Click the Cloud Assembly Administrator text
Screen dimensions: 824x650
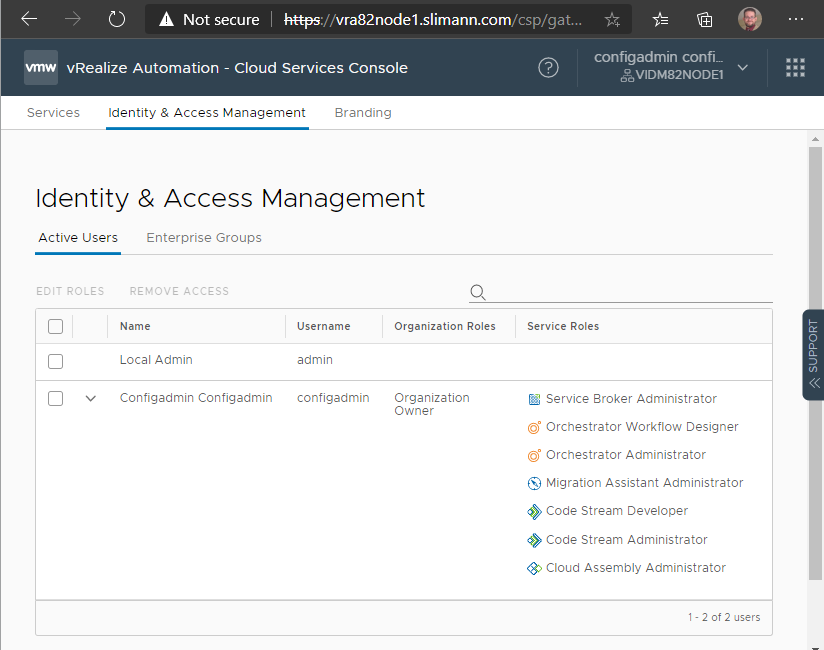point(636,568)
